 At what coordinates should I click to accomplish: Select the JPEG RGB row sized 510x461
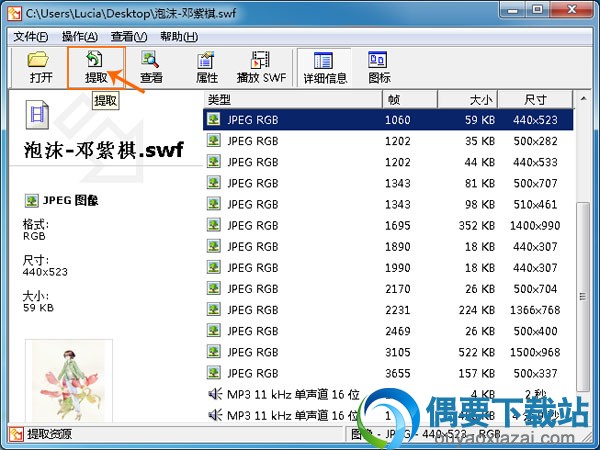[388, 204]
